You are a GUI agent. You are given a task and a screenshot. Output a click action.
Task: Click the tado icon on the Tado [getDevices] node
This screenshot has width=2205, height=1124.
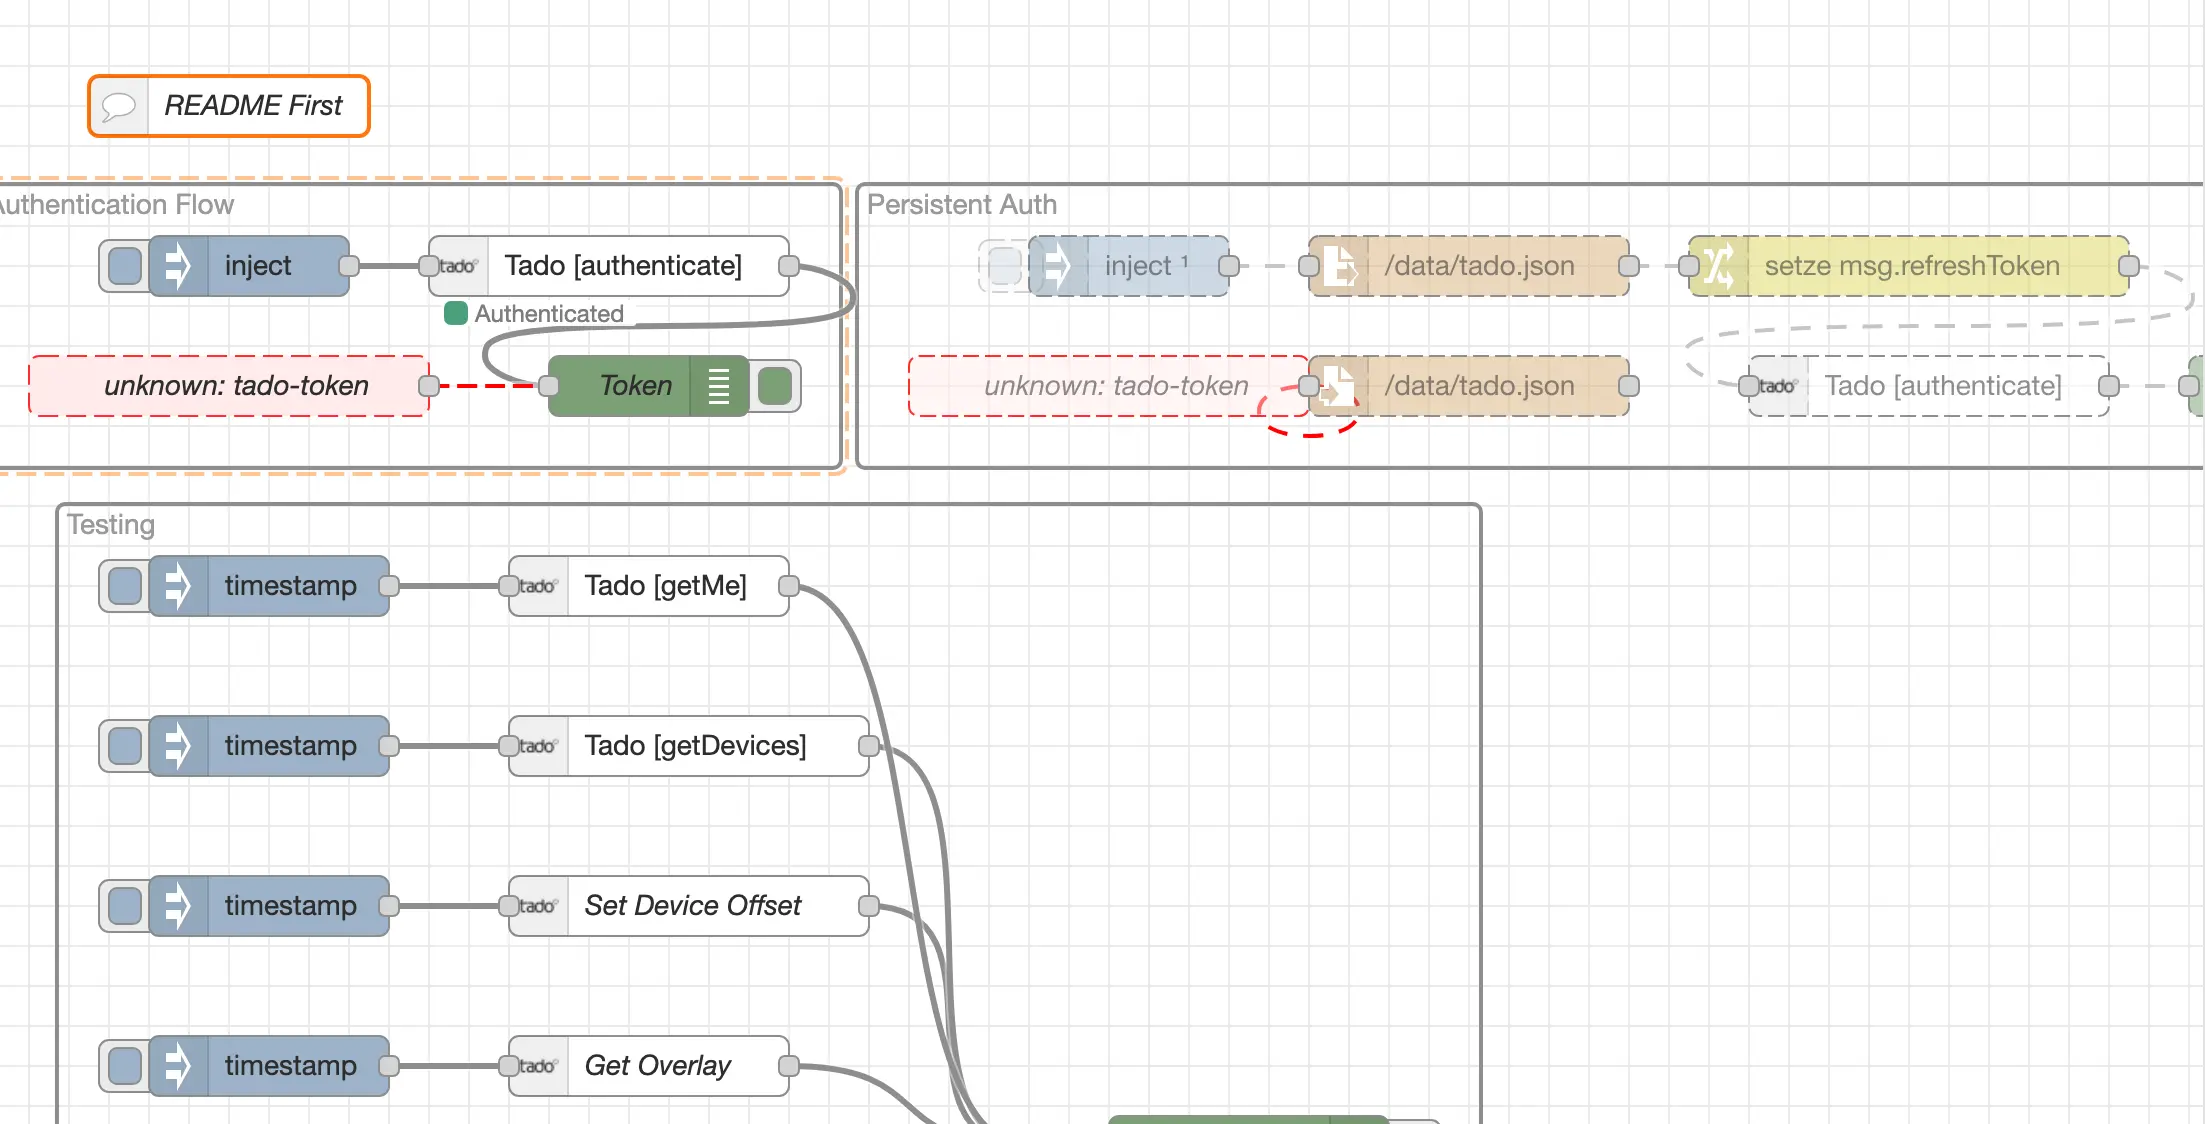point(538,746)
